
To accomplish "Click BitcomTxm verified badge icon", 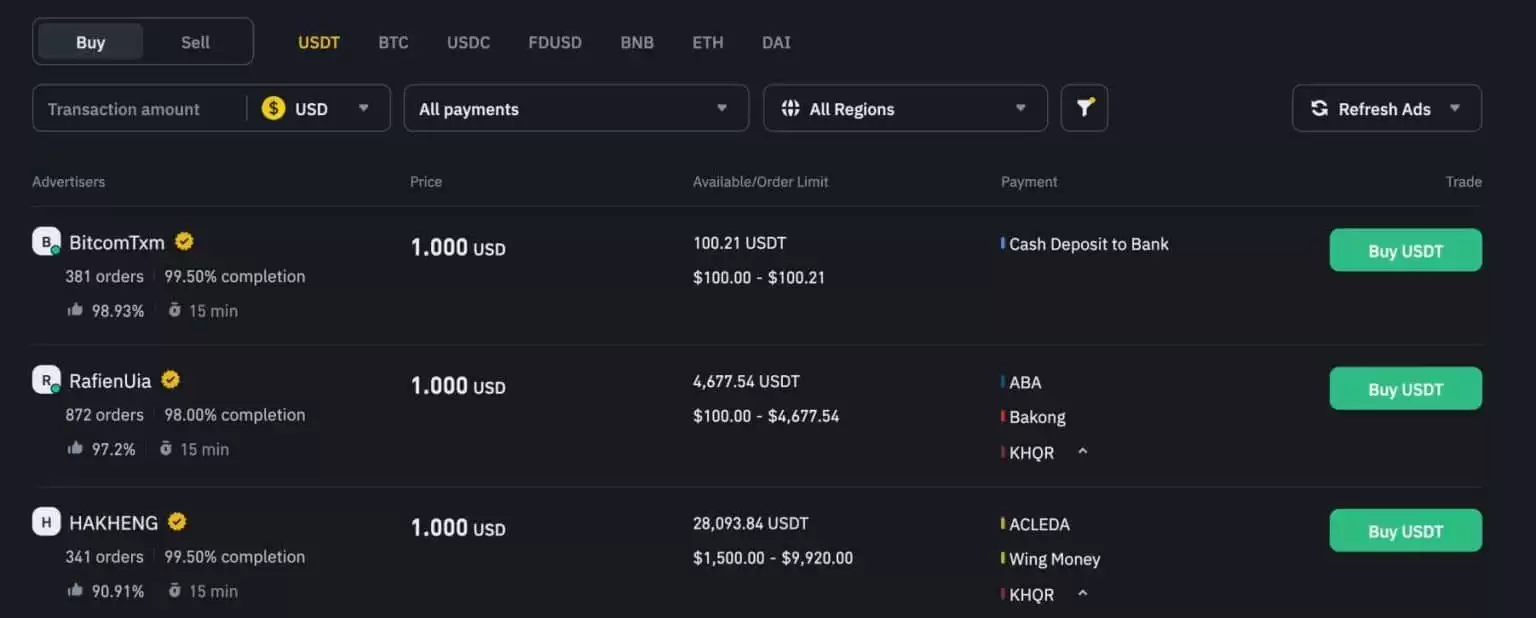I will [x=184, y=241].
